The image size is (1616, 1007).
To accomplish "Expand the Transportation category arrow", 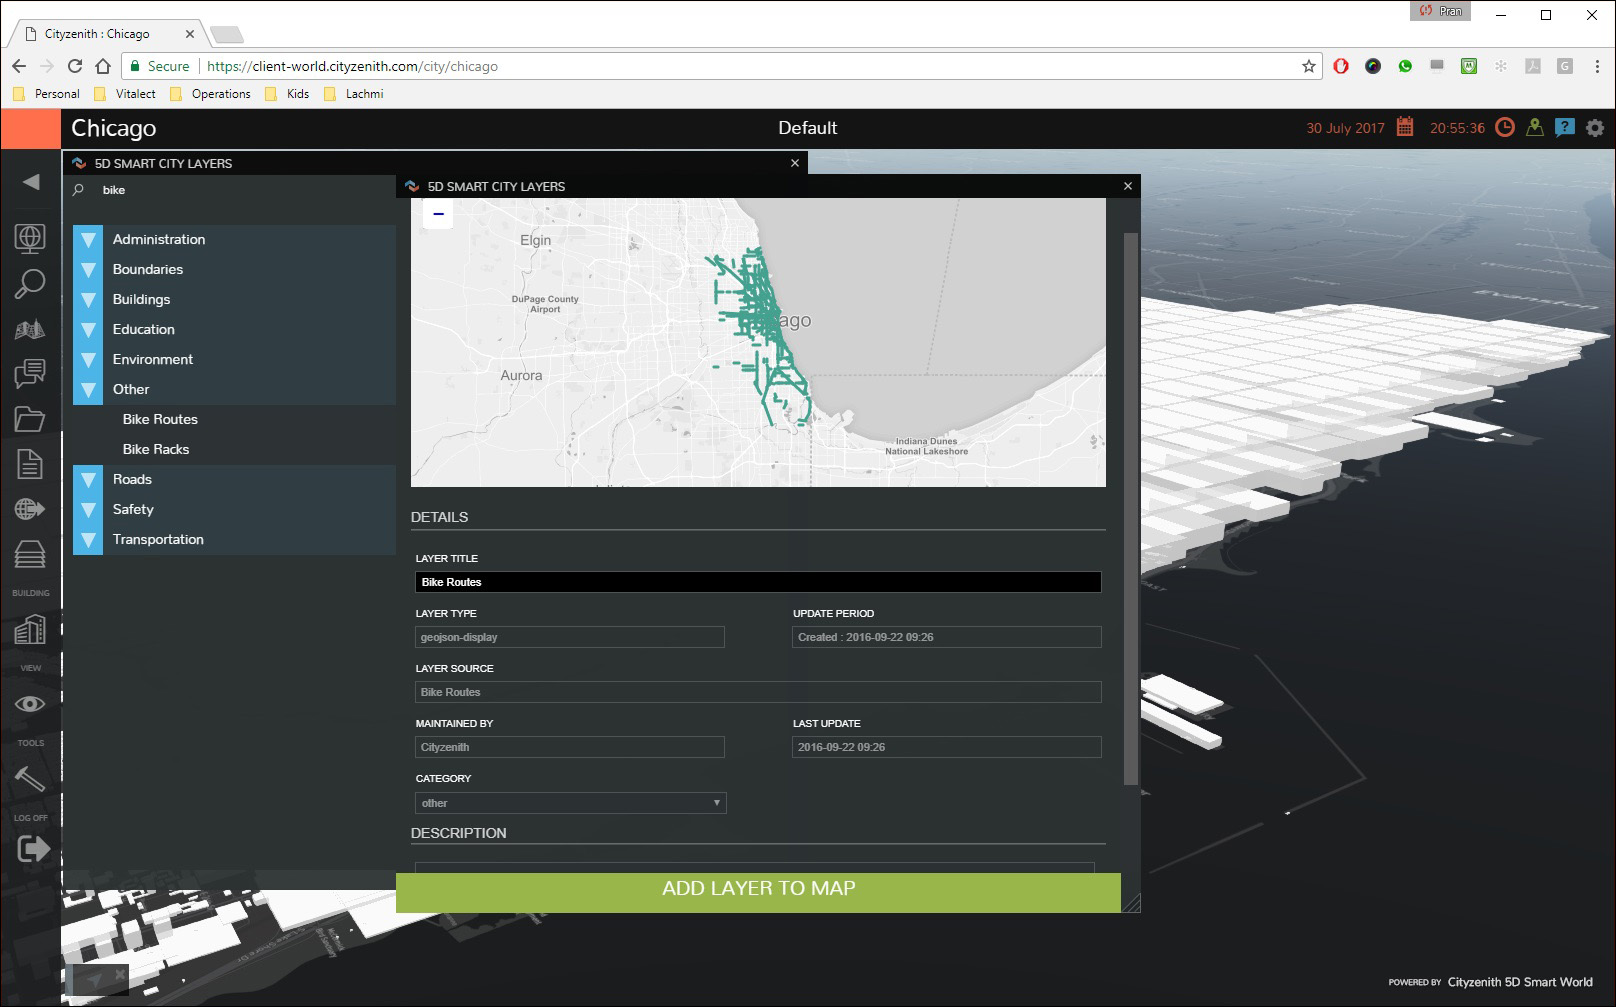I will coord(88,540).
